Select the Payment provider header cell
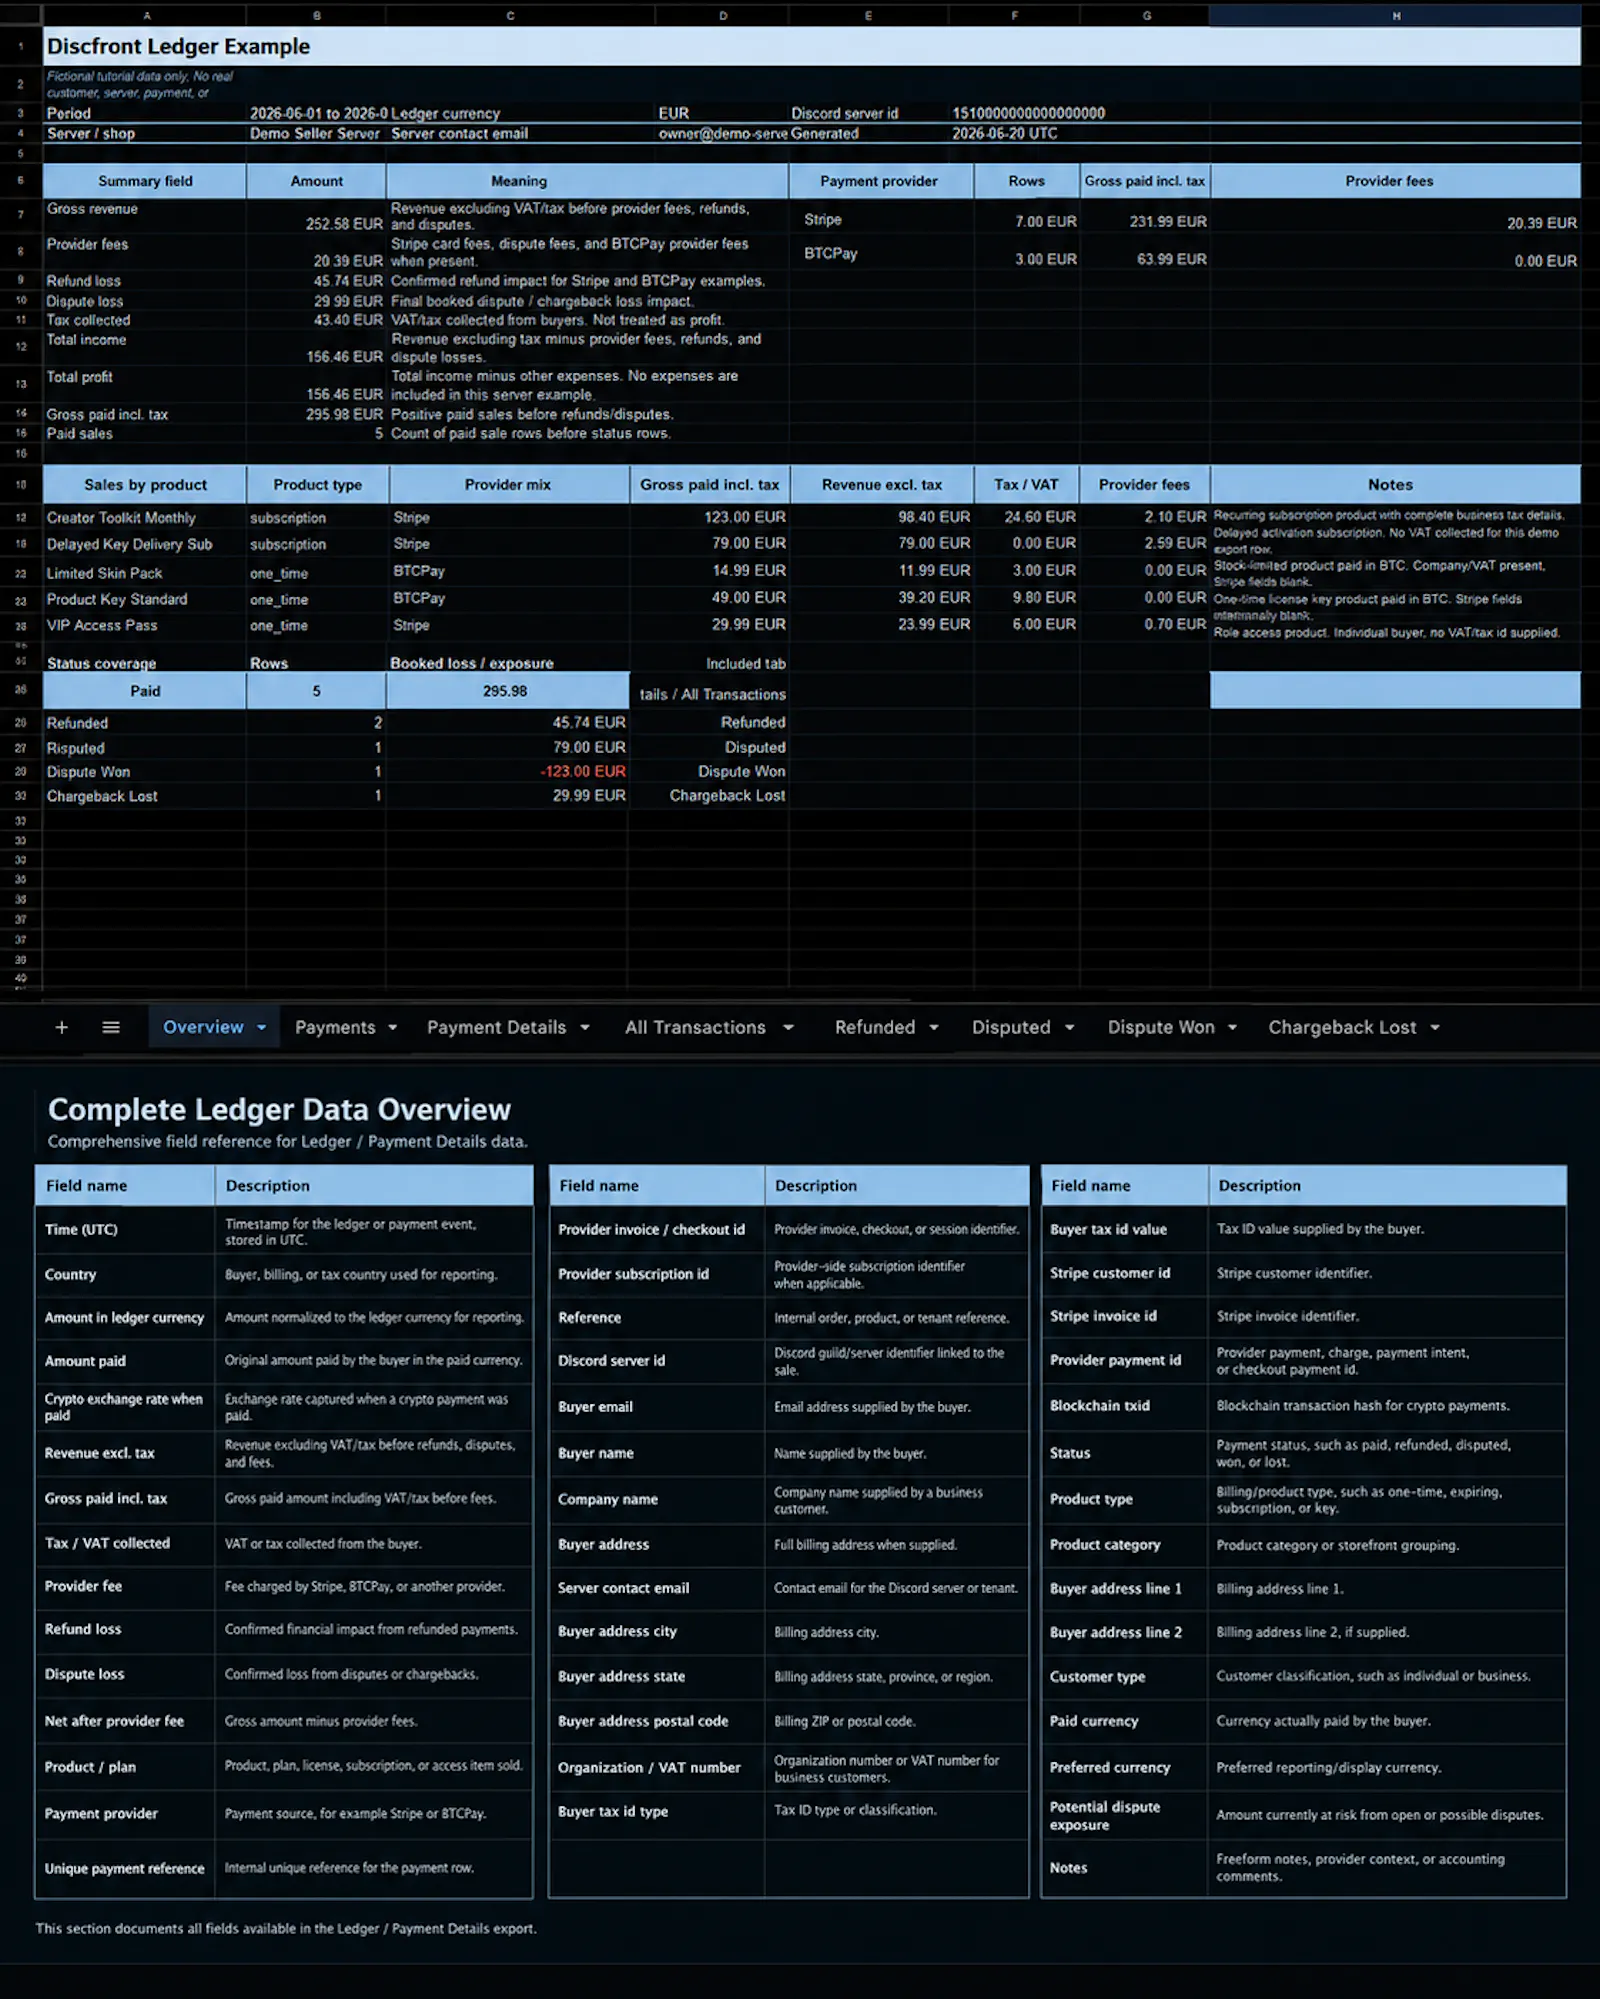The height and width of the screenshot is (1999, 1600). (x=881, y=181)
